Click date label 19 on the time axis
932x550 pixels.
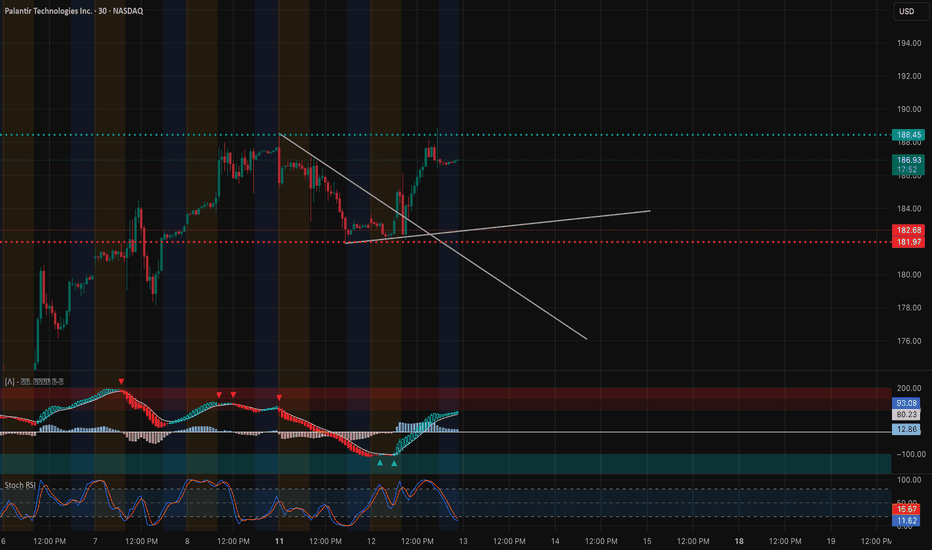pos(831,542)
